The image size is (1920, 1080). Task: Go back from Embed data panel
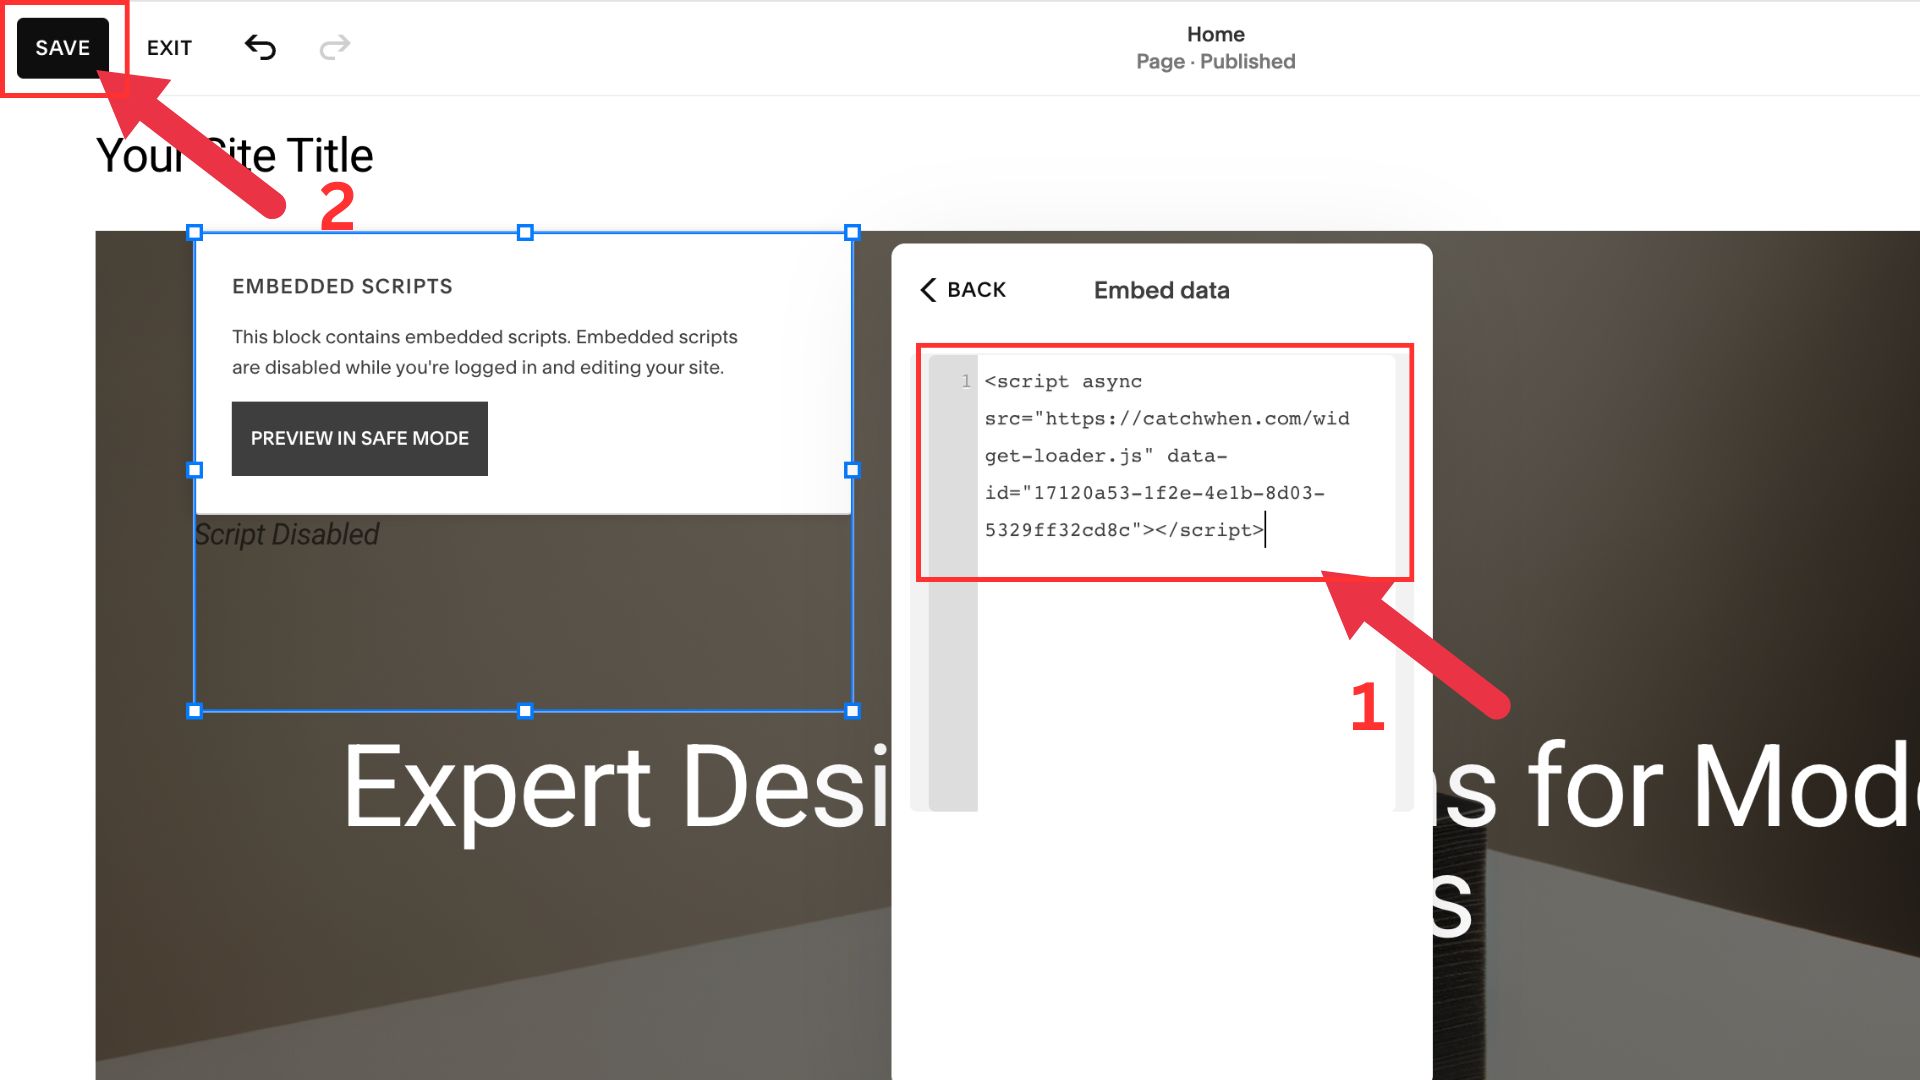click(963, 290)
